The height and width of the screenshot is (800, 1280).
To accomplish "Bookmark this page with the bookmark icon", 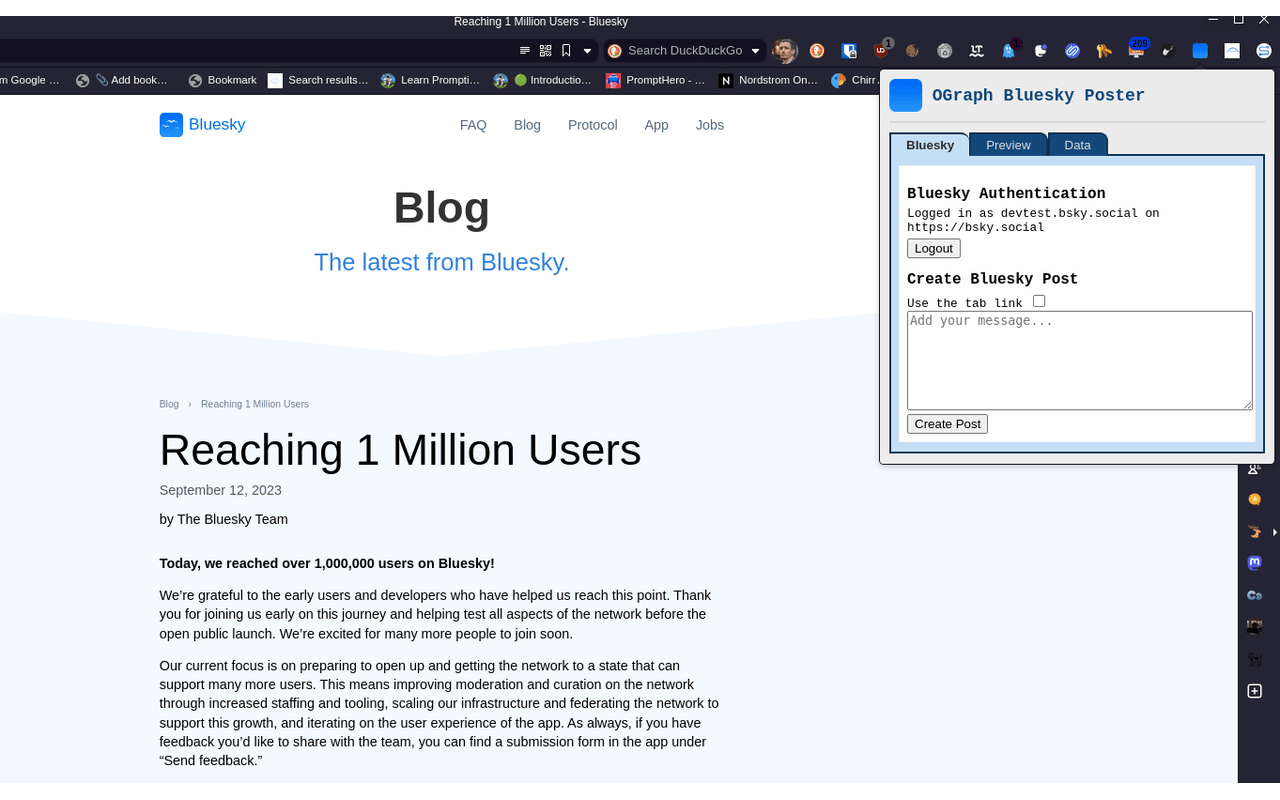I will [566, 51].
